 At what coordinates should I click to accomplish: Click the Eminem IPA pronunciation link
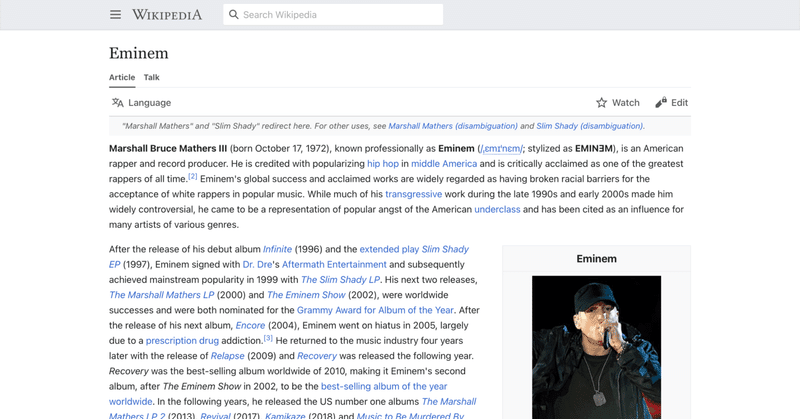coord(502,149)
